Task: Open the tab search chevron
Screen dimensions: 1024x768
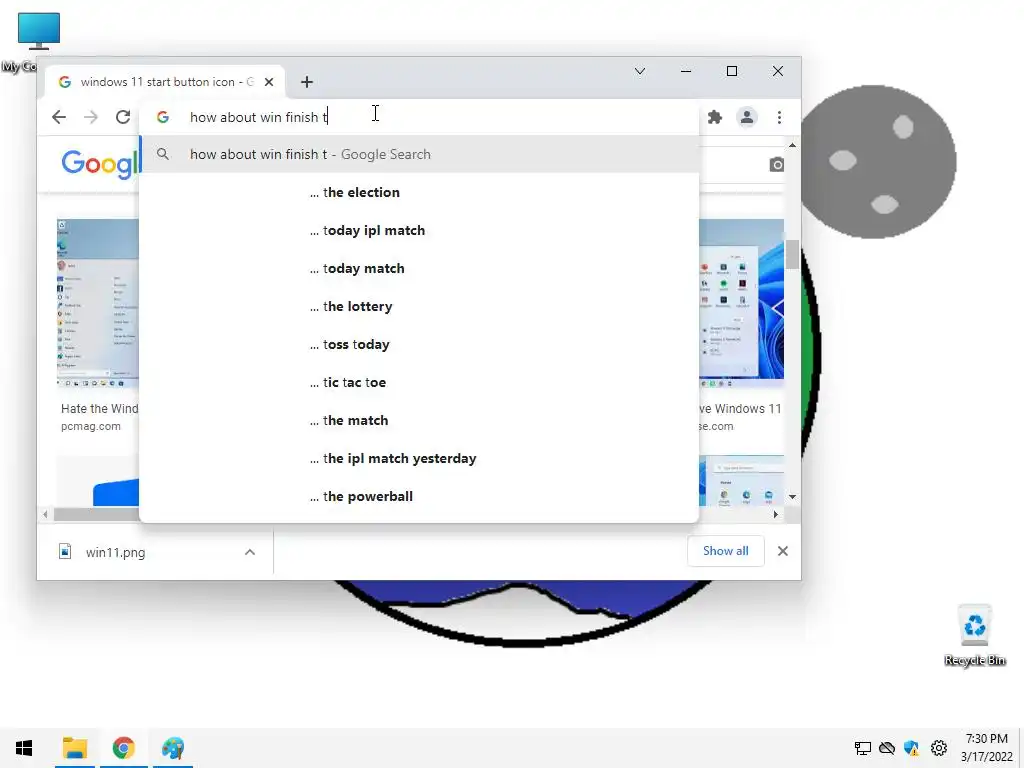Action: tap(640, 71)
